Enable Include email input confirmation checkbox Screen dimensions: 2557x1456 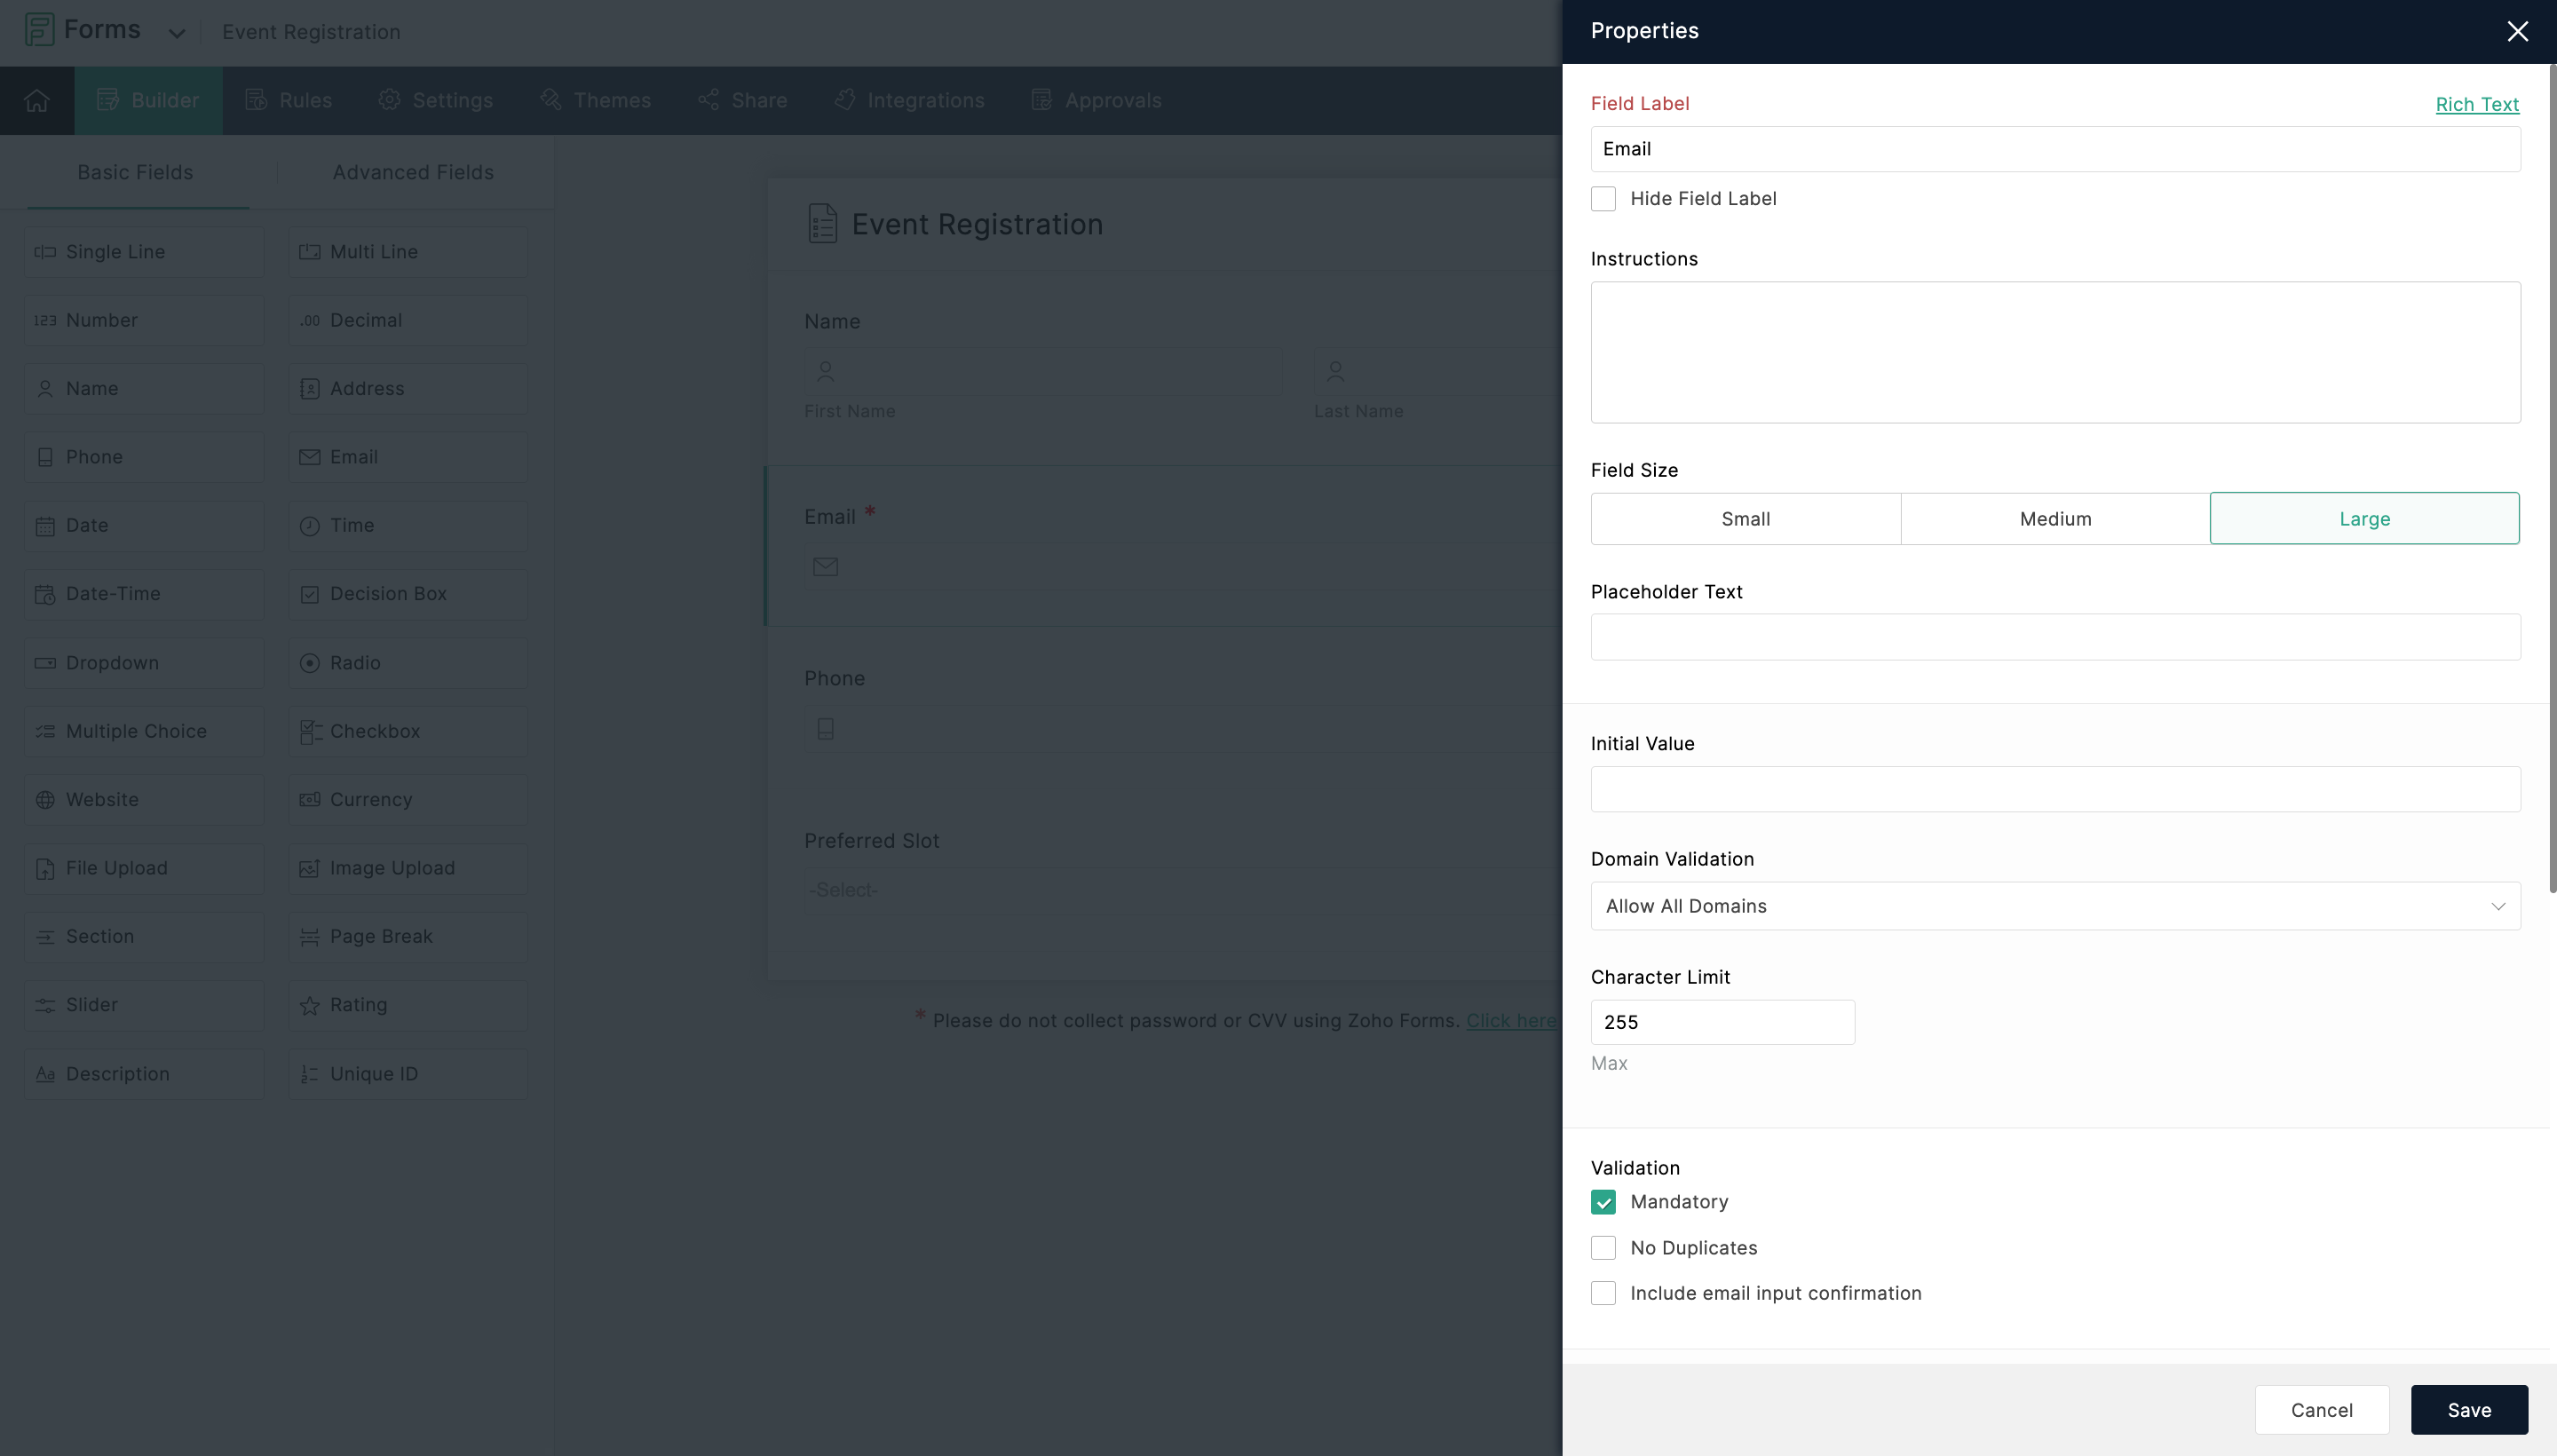tap(1602, 1293)
